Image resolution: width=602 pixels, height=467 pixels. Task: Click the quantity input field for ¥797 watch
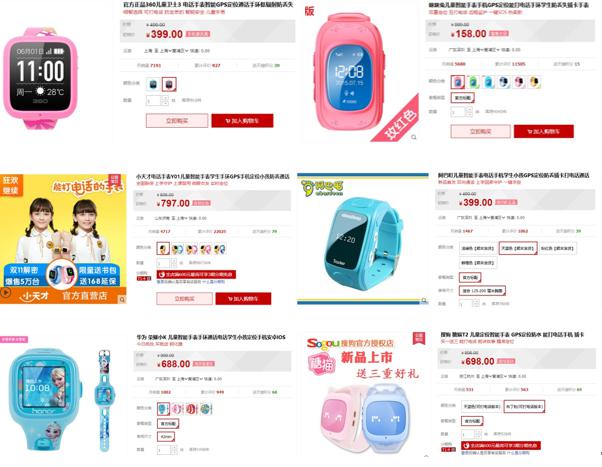pos(163,263)
